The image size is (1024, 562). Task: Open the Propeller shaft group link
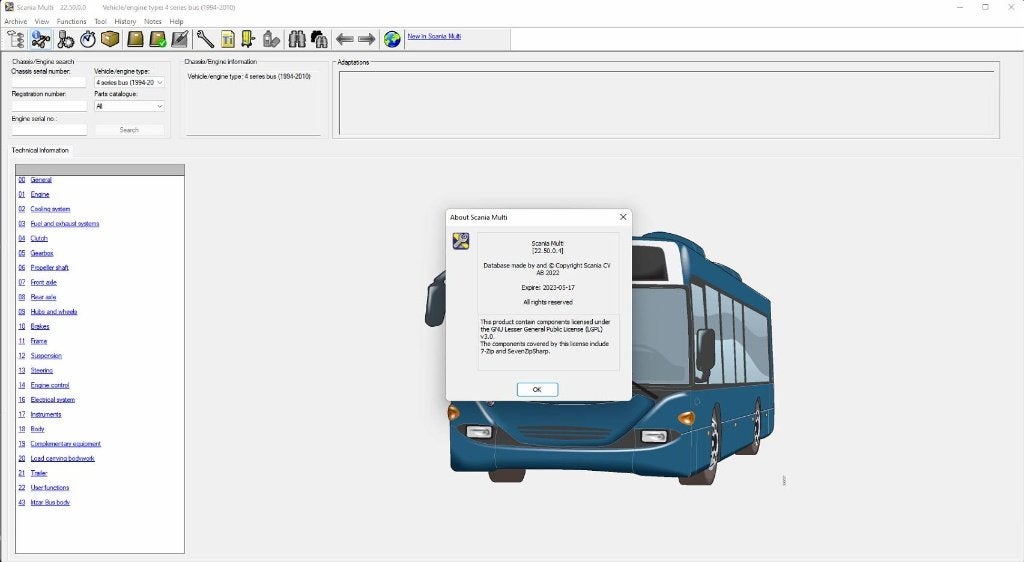50,268
